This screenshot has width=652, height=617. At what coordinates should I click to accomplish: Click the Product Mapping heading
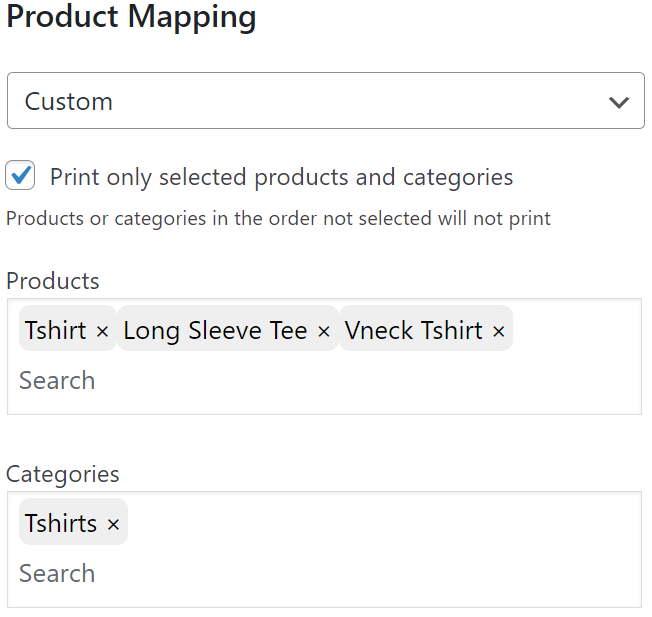tap(131, 17)
